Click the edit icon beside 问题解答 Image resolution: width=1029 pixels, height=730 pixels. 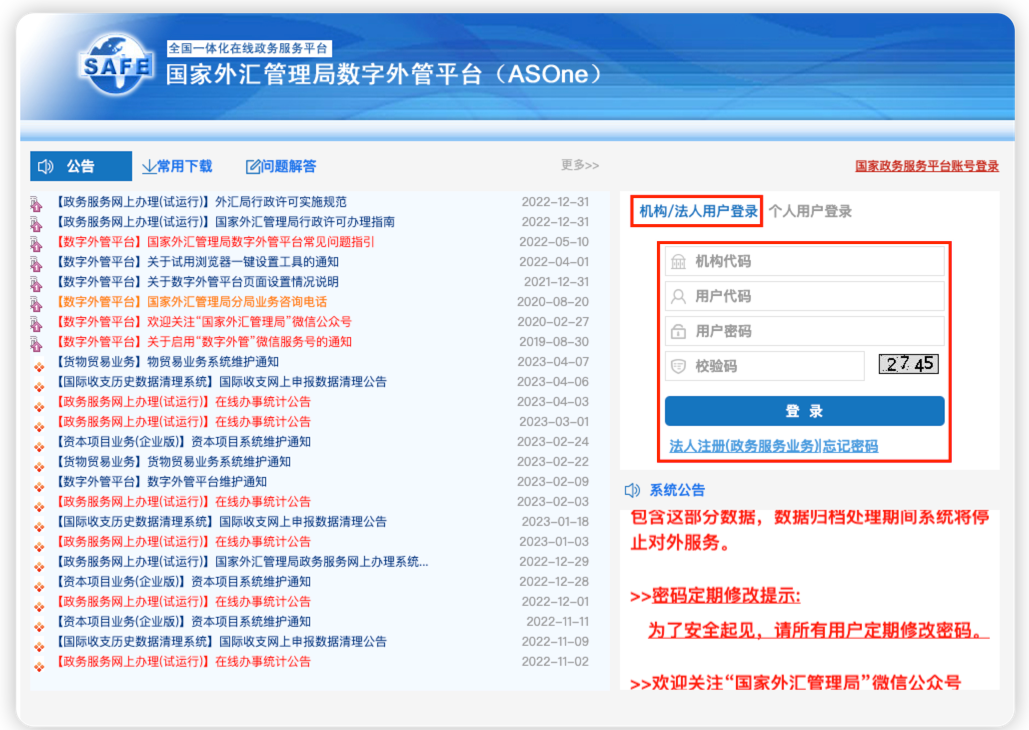pyautogui.click(x=254, y=166)
